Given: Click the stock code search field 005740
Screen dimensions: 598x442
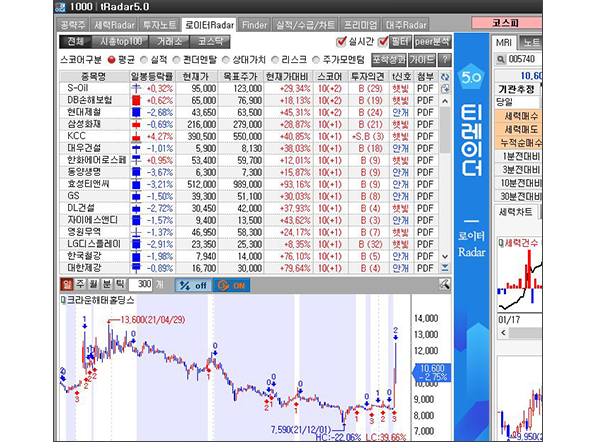Looking at the screenshot, I should (522, 59).
